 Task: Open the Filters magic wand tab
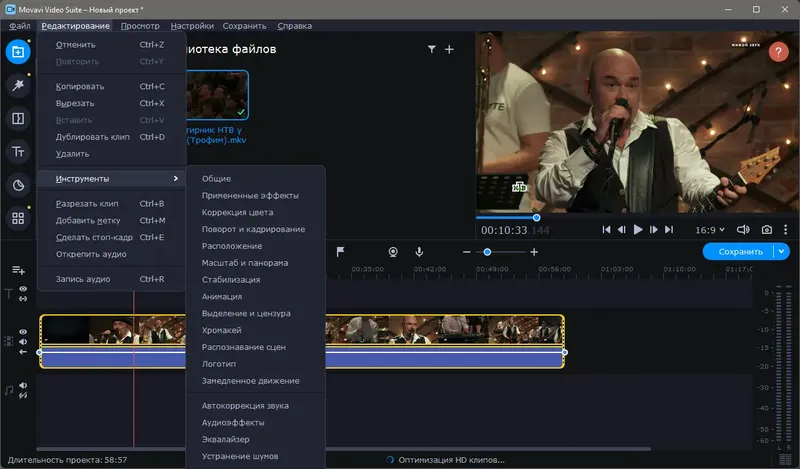(18, 85)
